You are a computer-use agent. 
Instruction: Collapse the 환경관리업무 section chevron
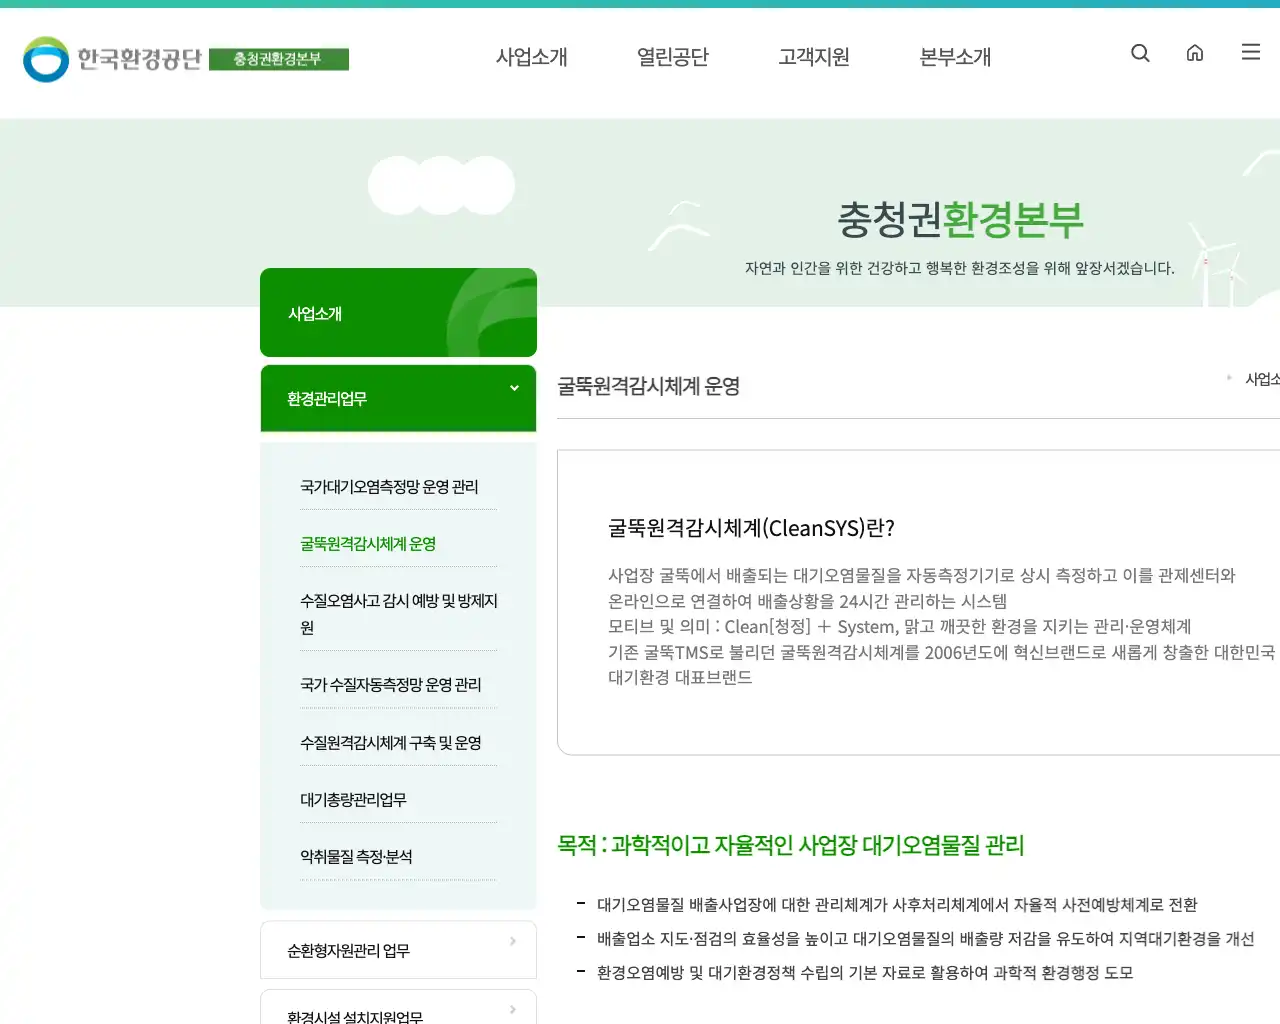(514, 388)
